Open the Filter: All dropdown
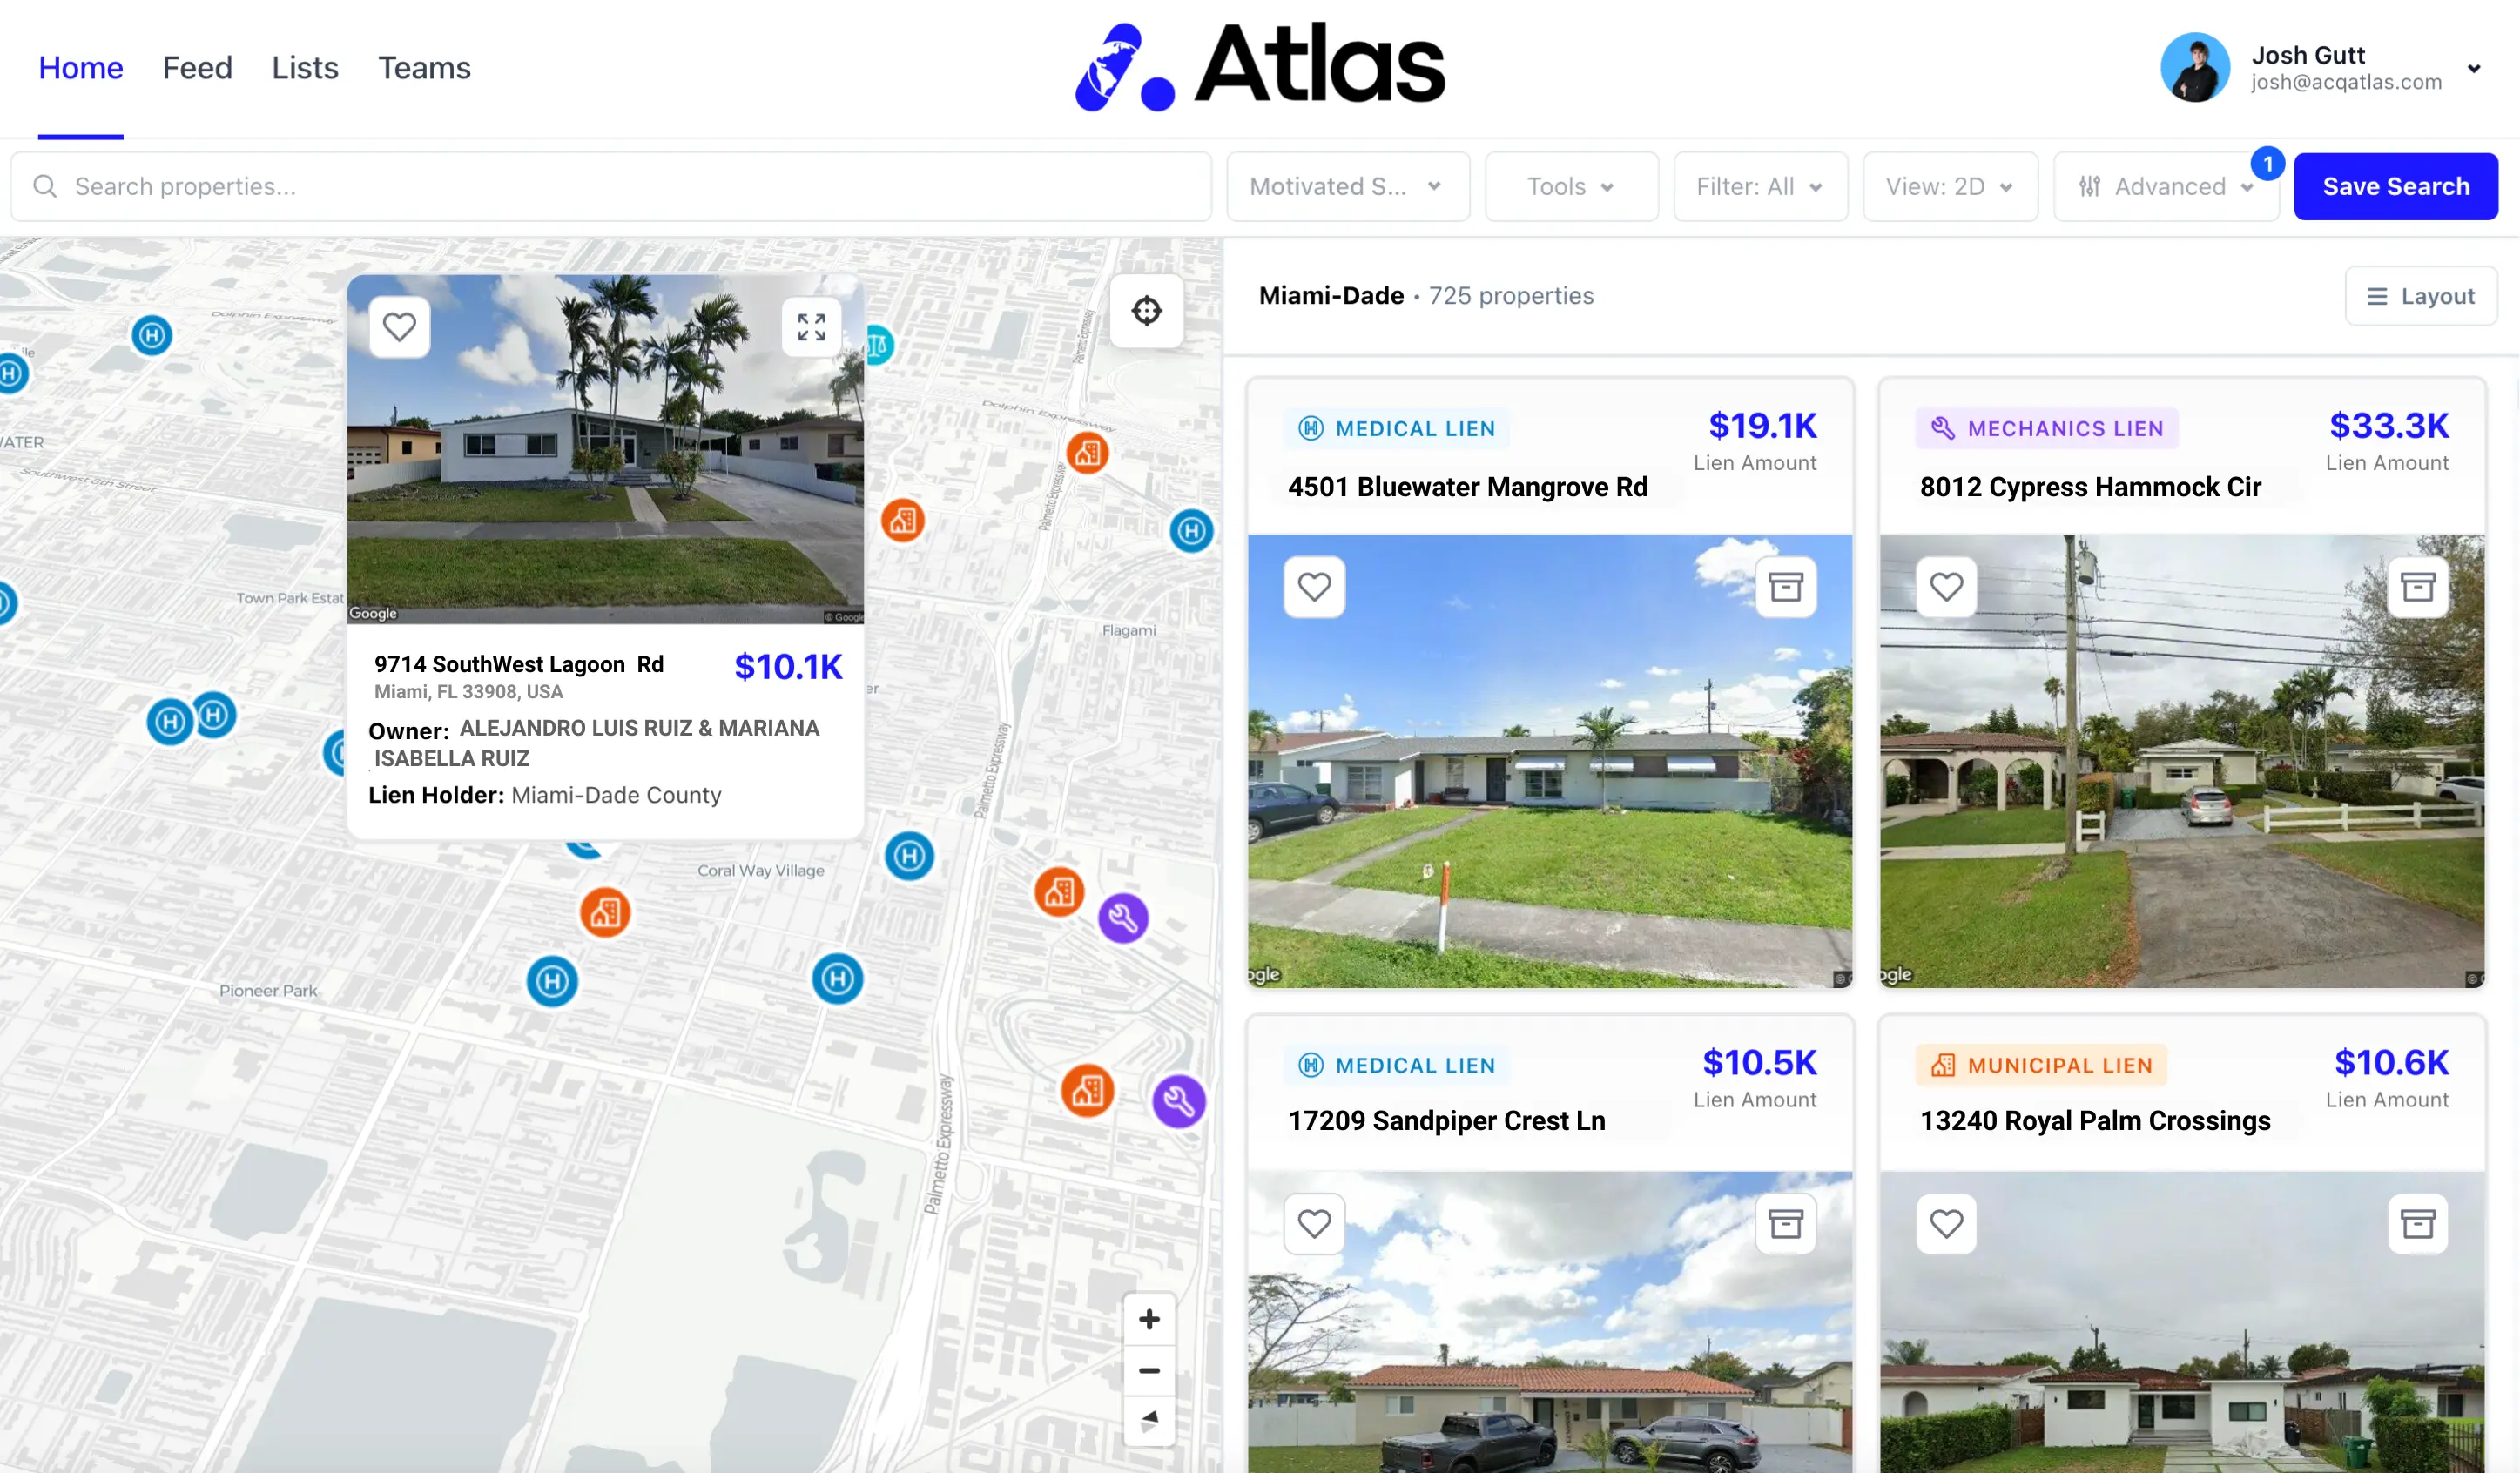 tap(1759, 187)
